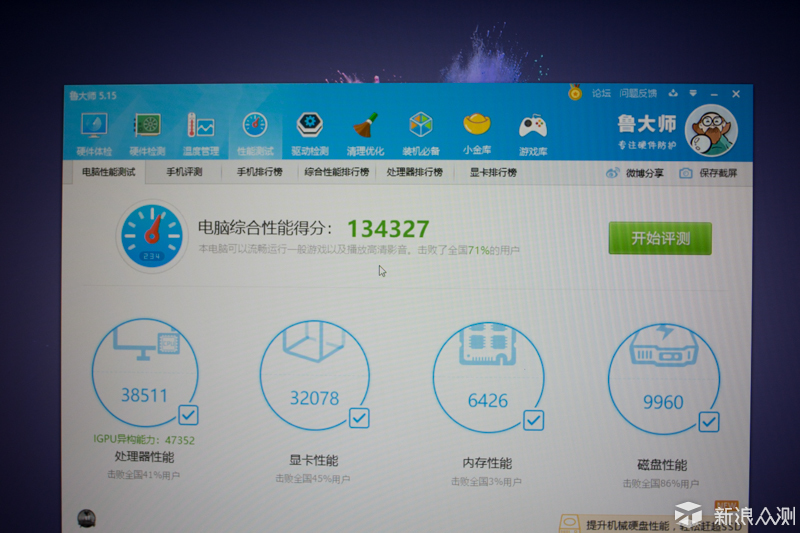
Task: Uncheck the 显卡性能 test checkbox
Action: pyautogui.click(x=359, y=418)
